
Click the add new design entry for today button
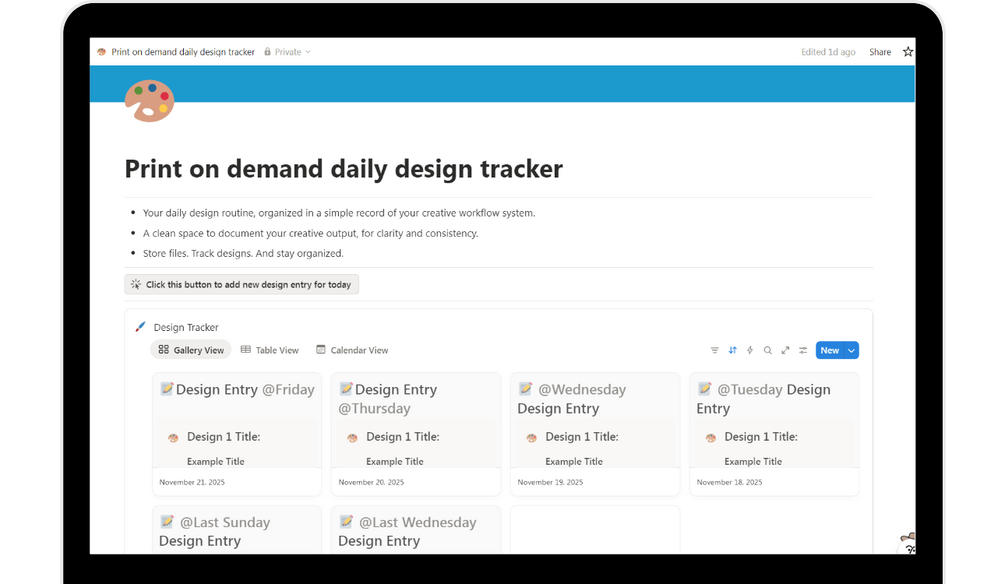242,284
